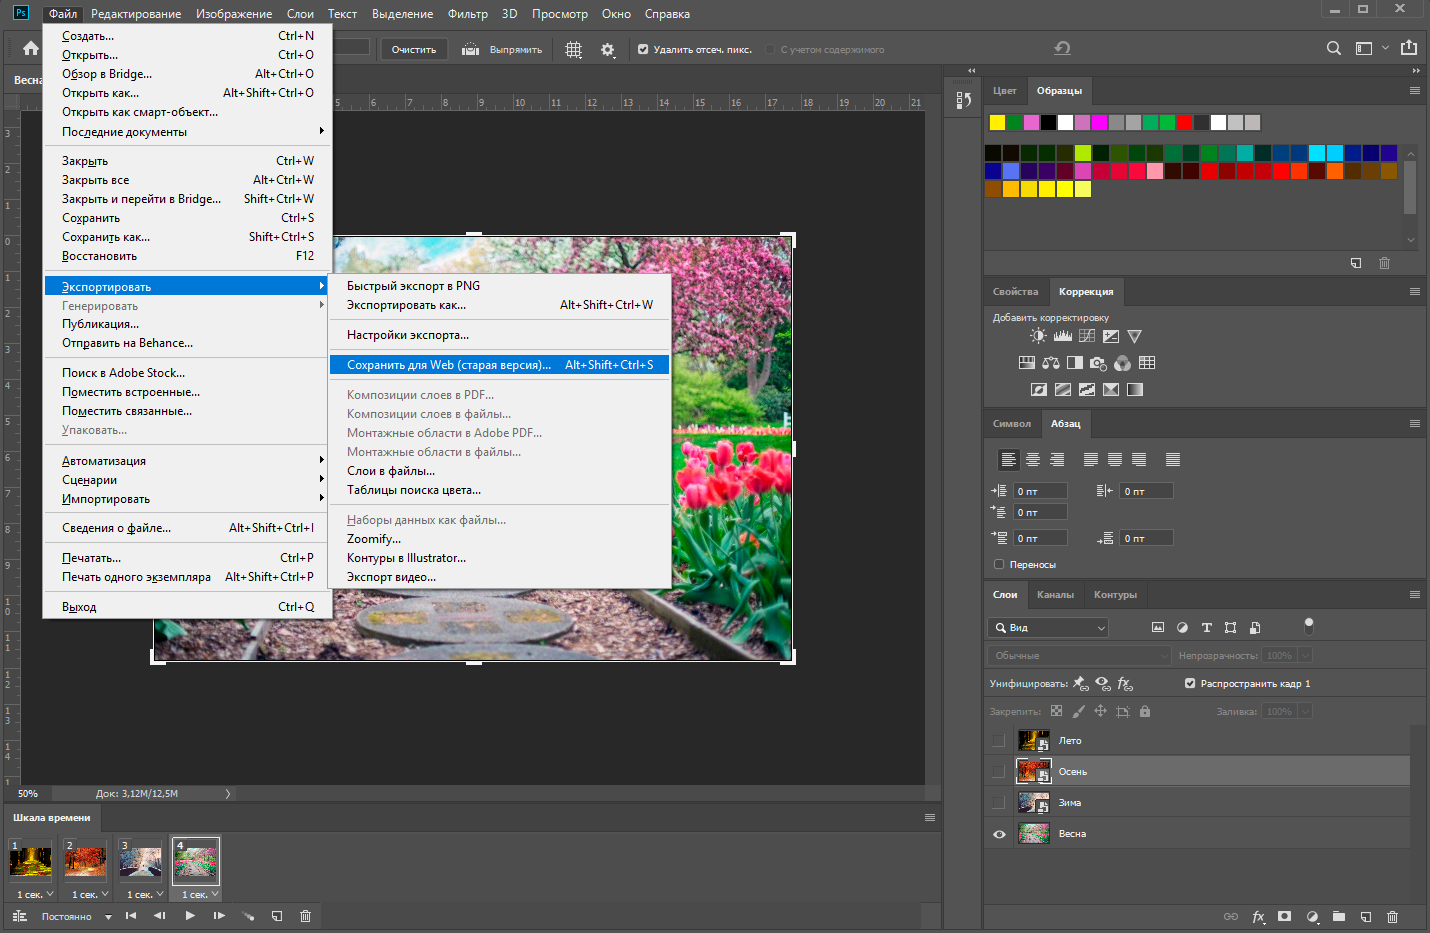The width and height of the screenshot is (1430, 933).
Task: Open the search magnifier icon
Action: pos(1333,49)
